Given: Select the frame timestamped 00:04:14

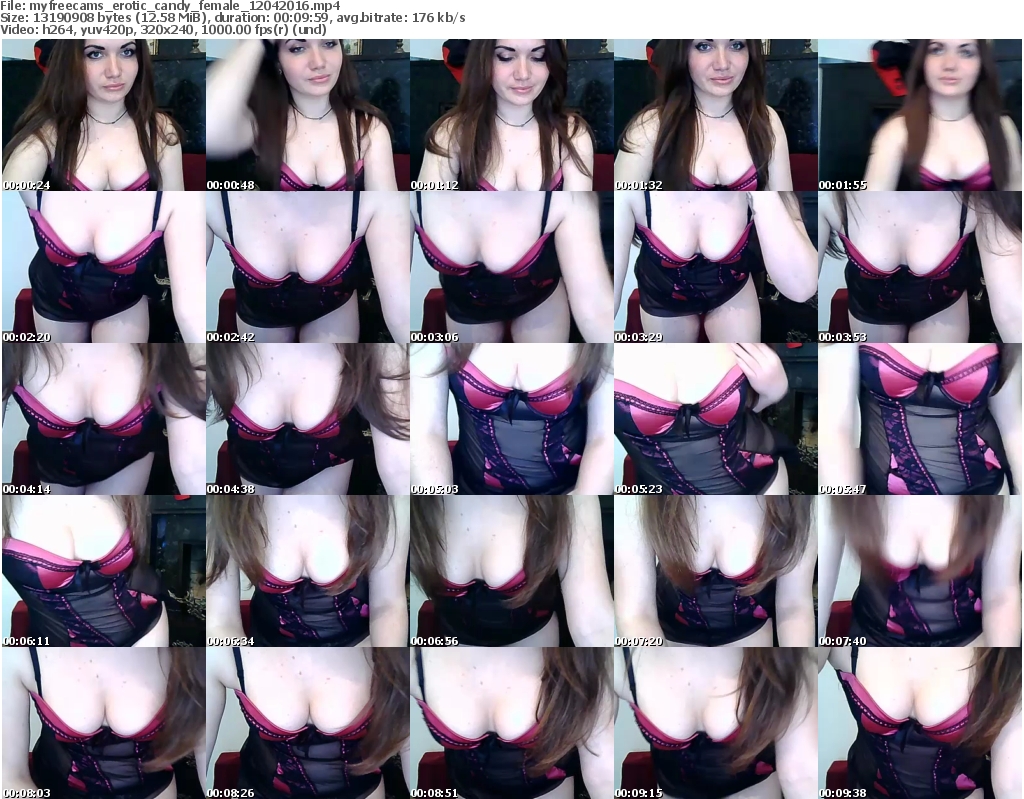Looking at the screenshot, I should pyautogui.click(x=103, y=419).
